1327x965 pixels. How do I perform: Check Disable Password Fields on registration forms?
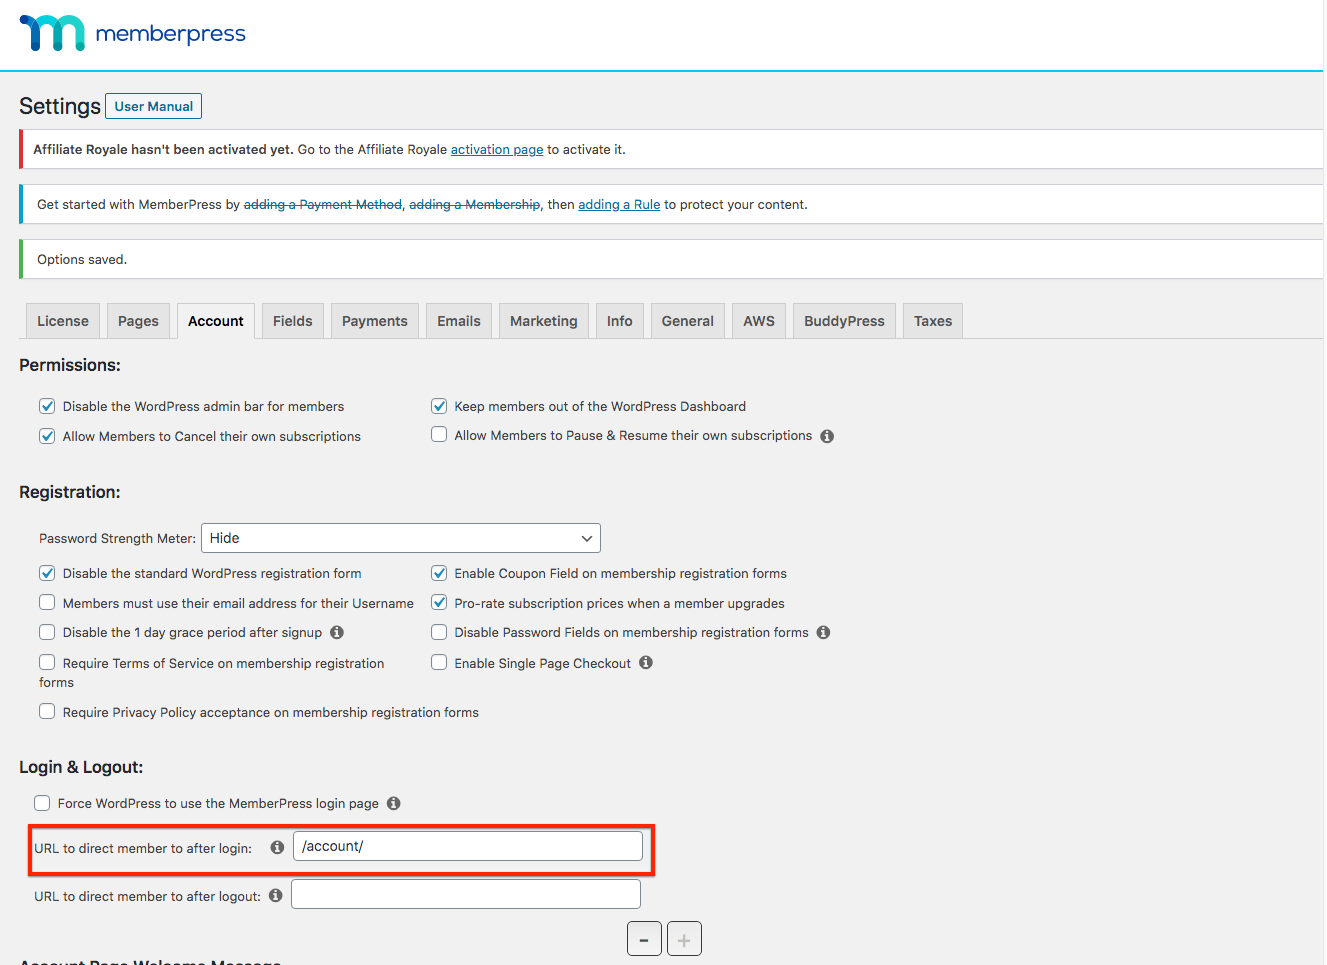click(439, 632)
